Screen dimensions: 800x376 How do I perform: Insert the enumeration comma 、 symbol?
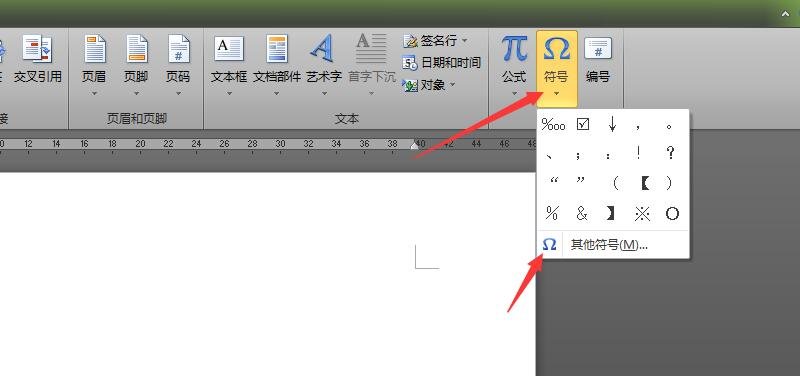(x=548, y=156)
